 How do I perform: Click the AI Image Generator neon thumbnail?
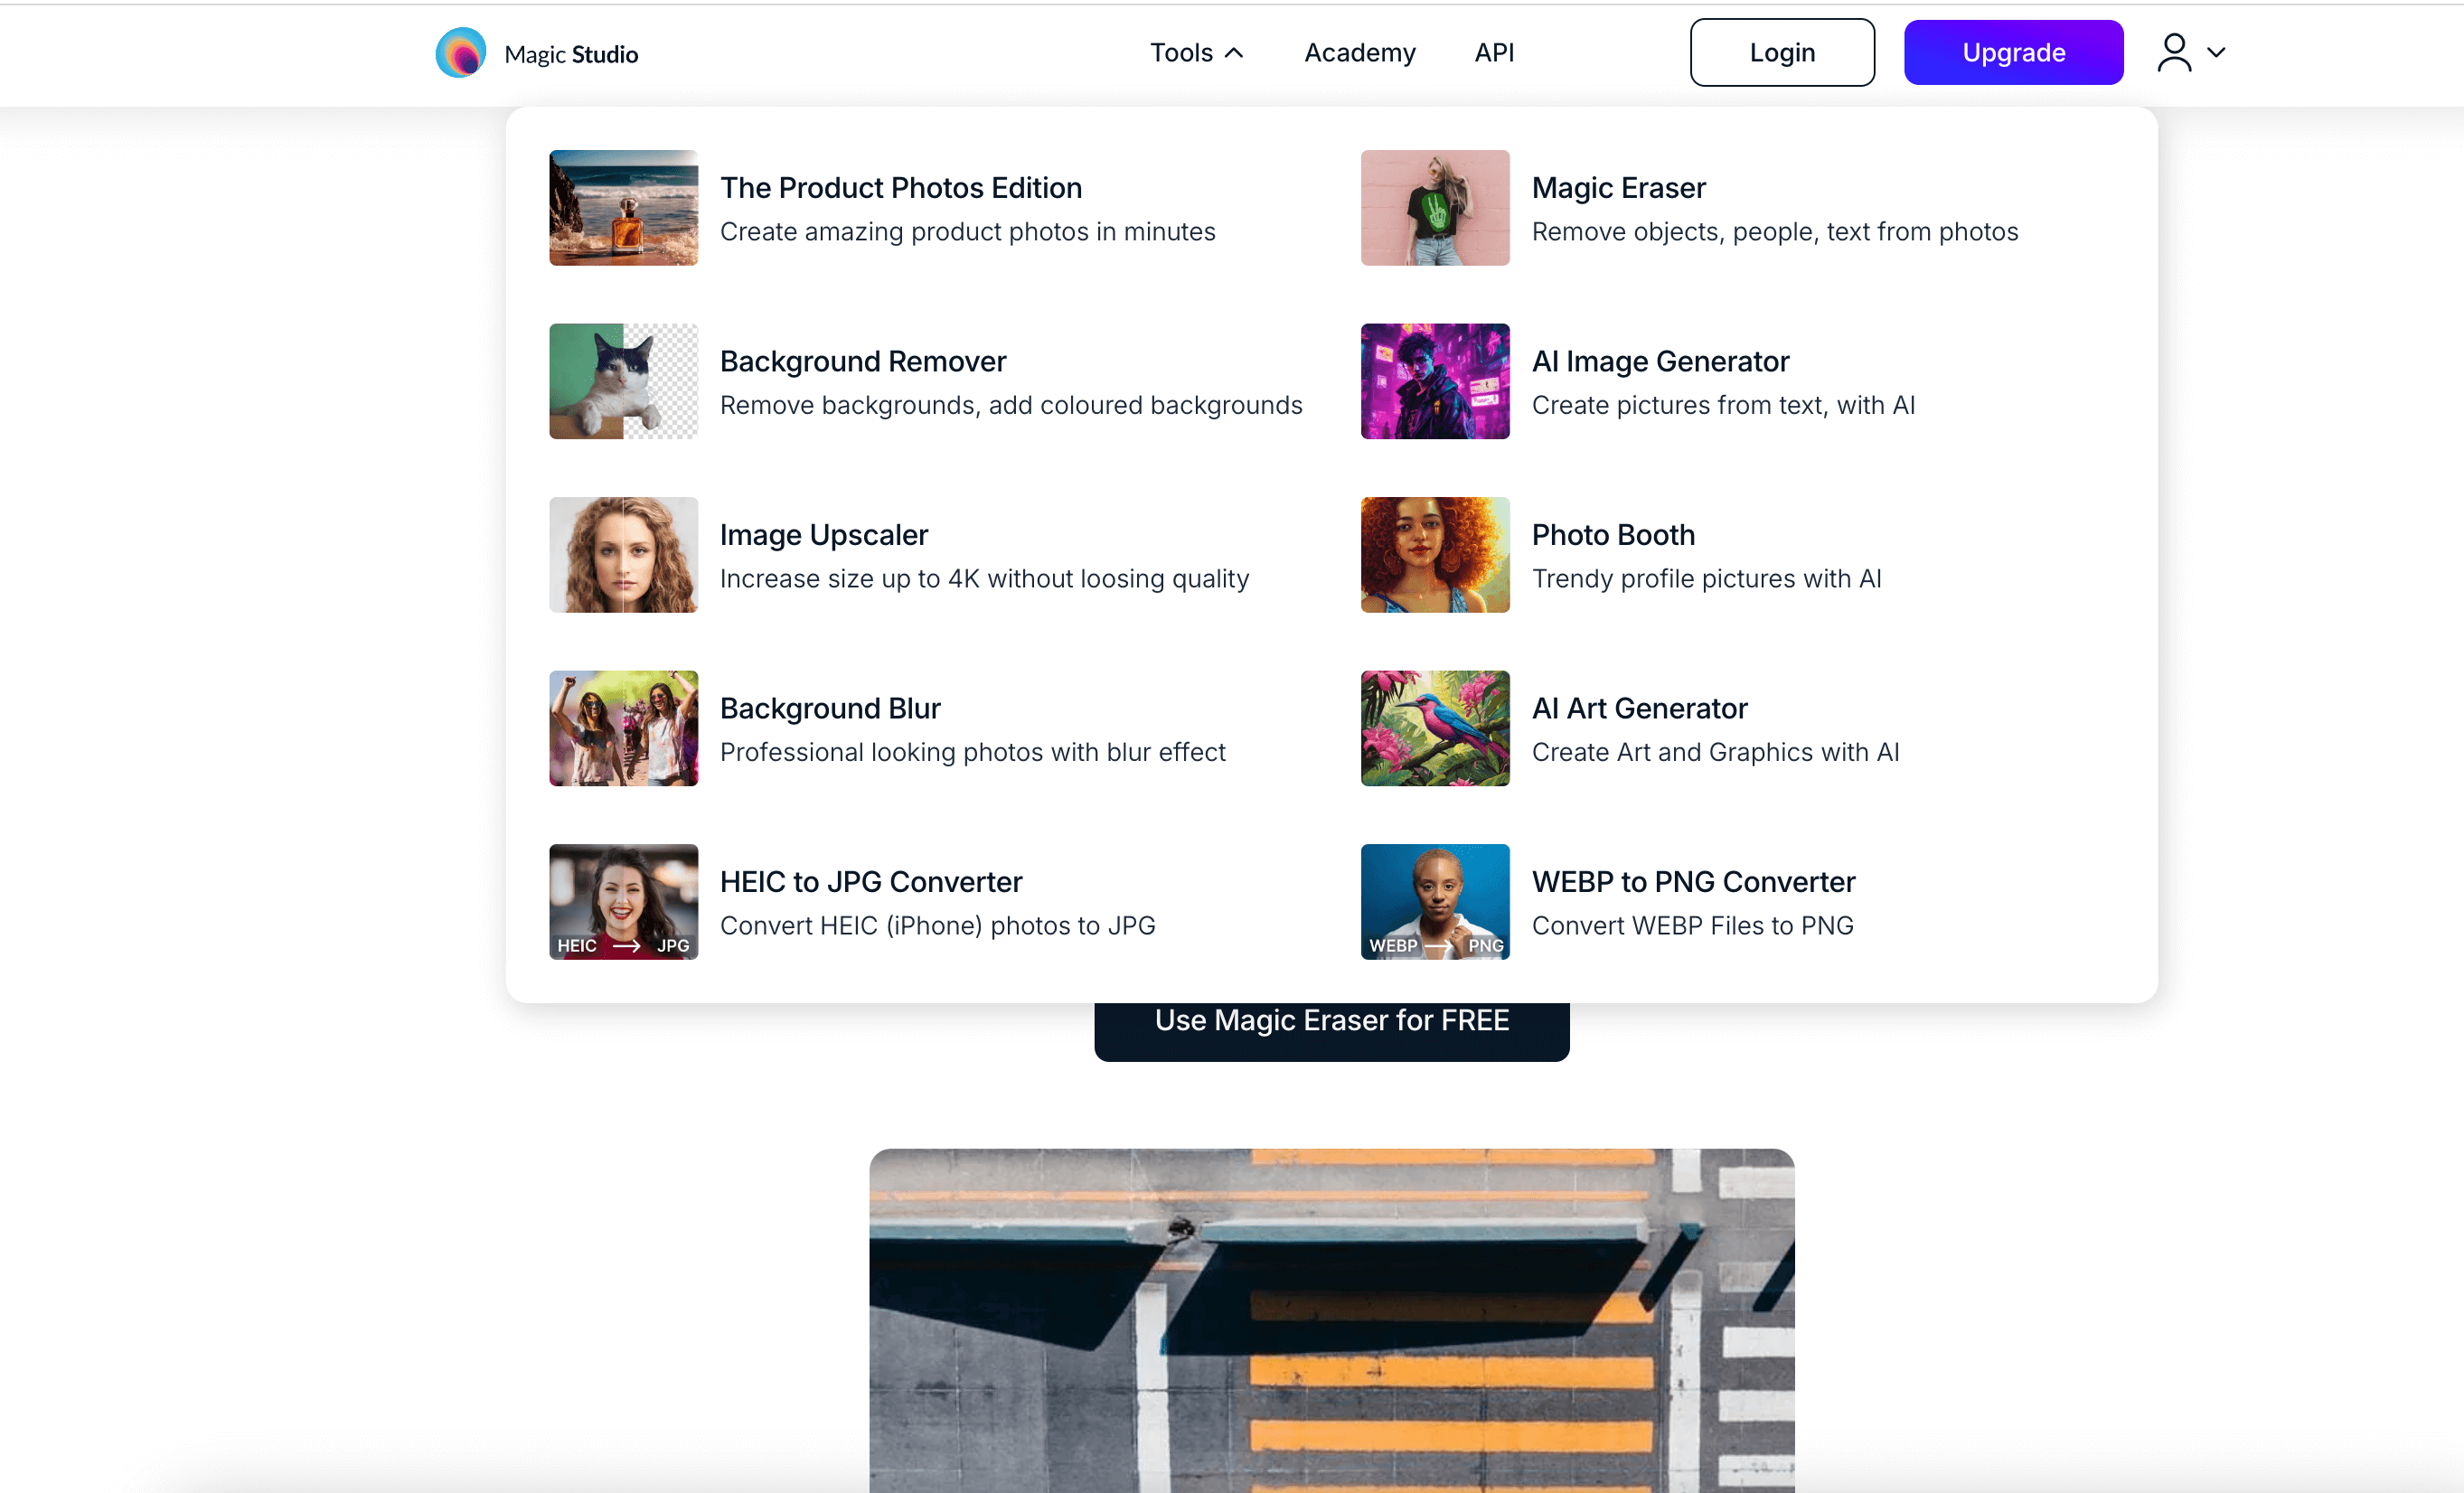tap(1434, 381)
